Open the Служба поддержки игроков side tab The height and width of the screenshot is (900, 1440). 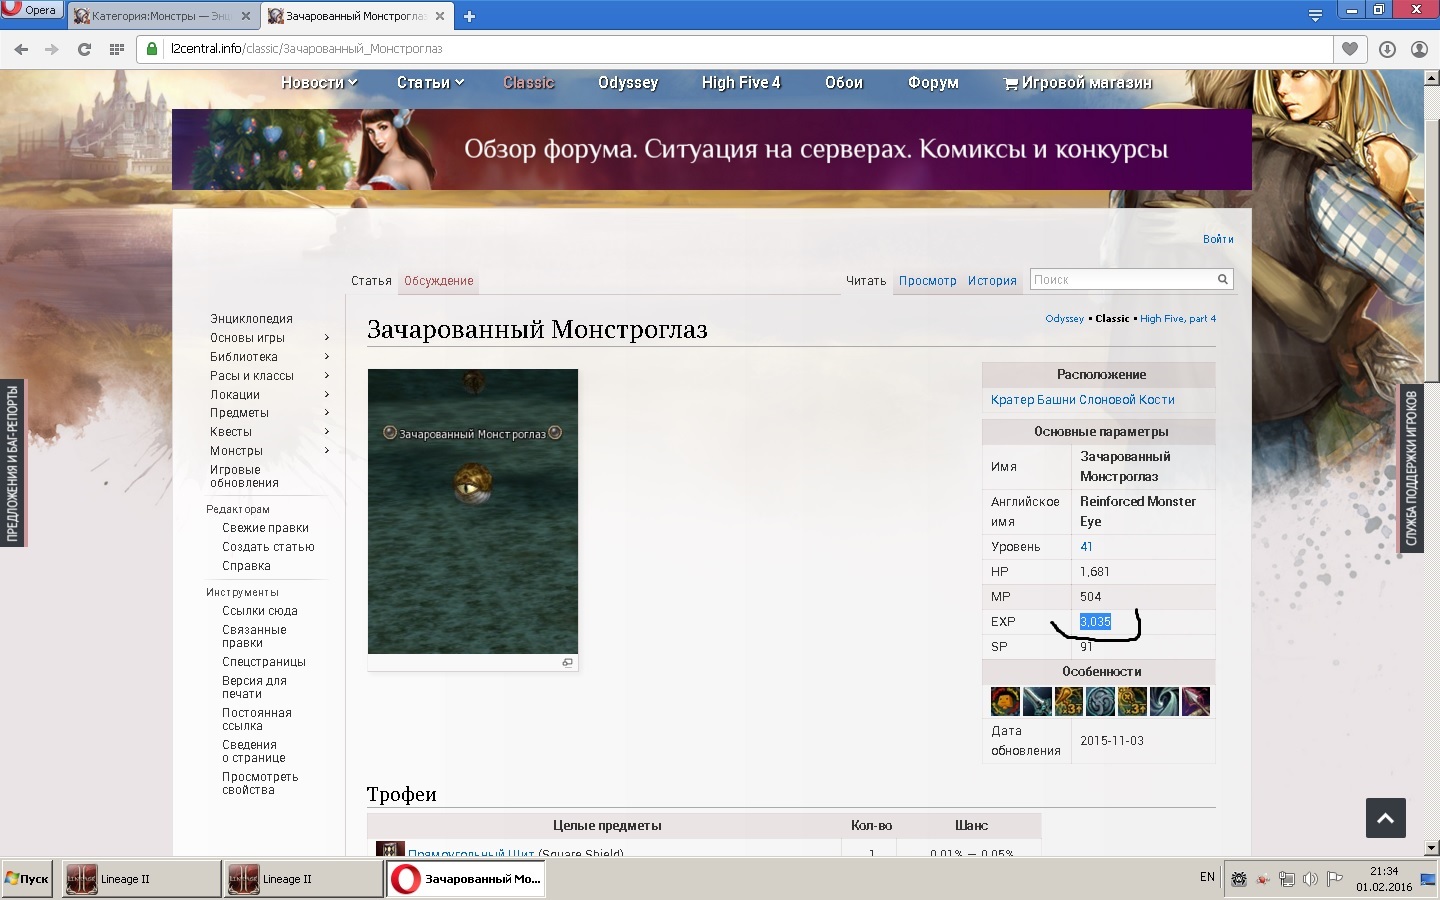coord(1410,468)
